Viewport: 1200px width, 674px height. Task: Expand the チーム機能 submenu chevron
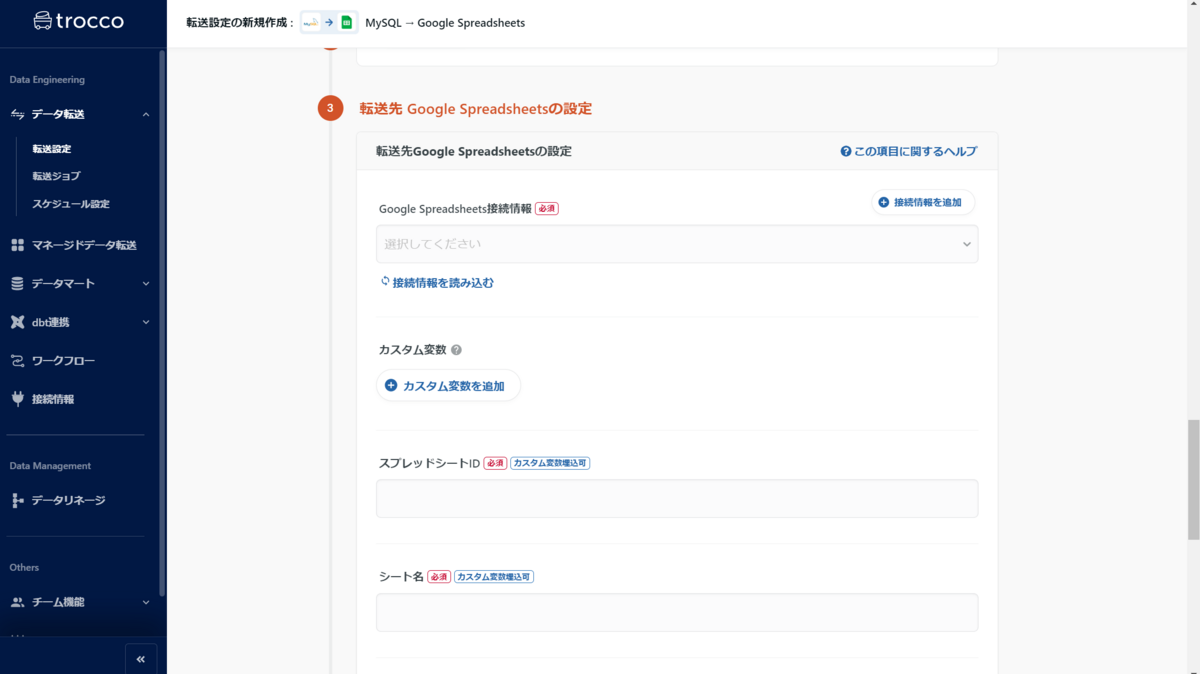(x=146, y=602)
